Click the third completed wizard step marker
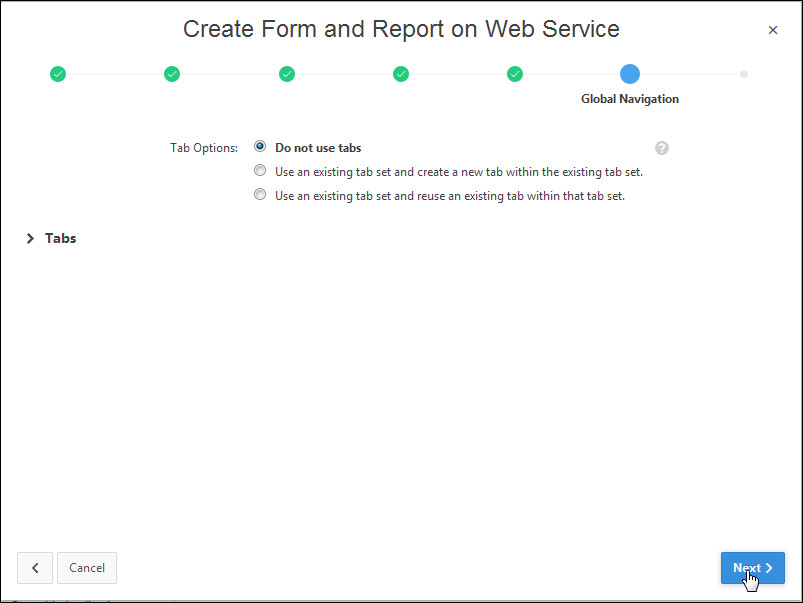This screenshot has width=803, height=603. click(x=287, y=74)
